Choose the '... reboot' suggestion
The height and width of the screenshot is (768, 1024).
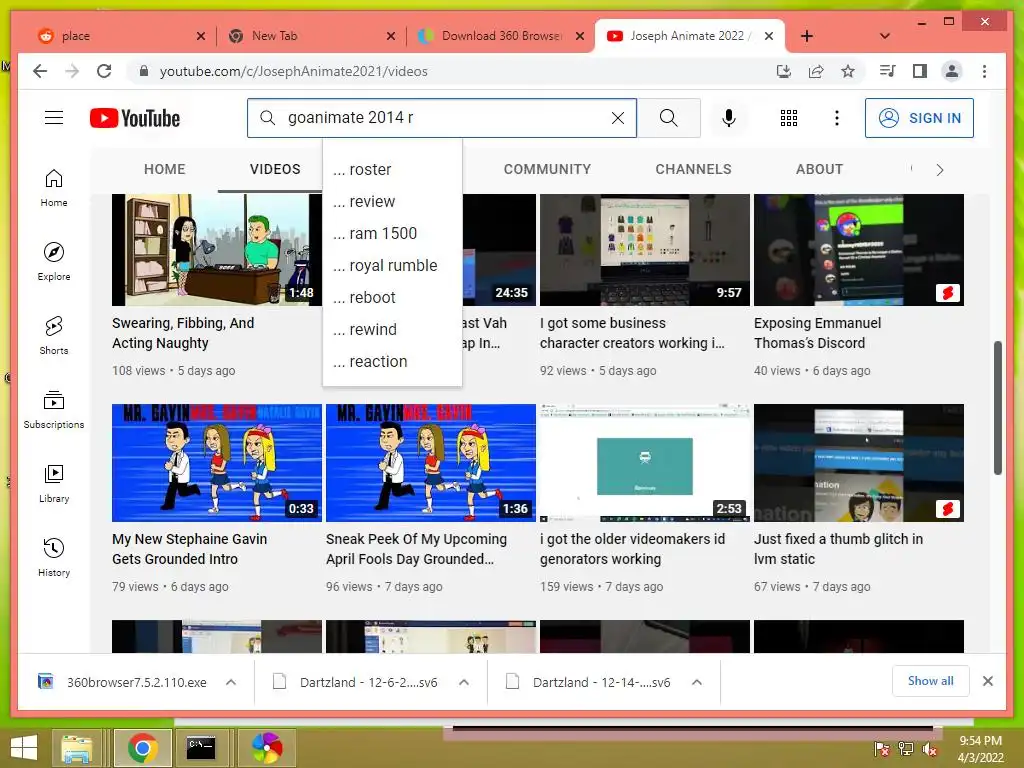(x=392, y=297)
